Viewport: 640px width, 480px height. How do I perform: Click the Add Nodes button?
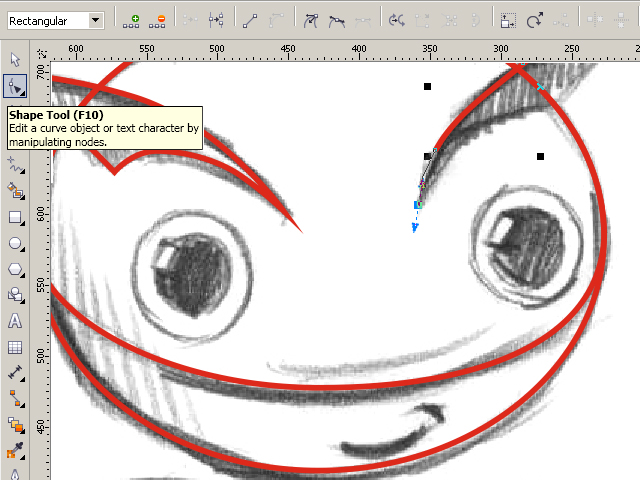click(132, 20)
